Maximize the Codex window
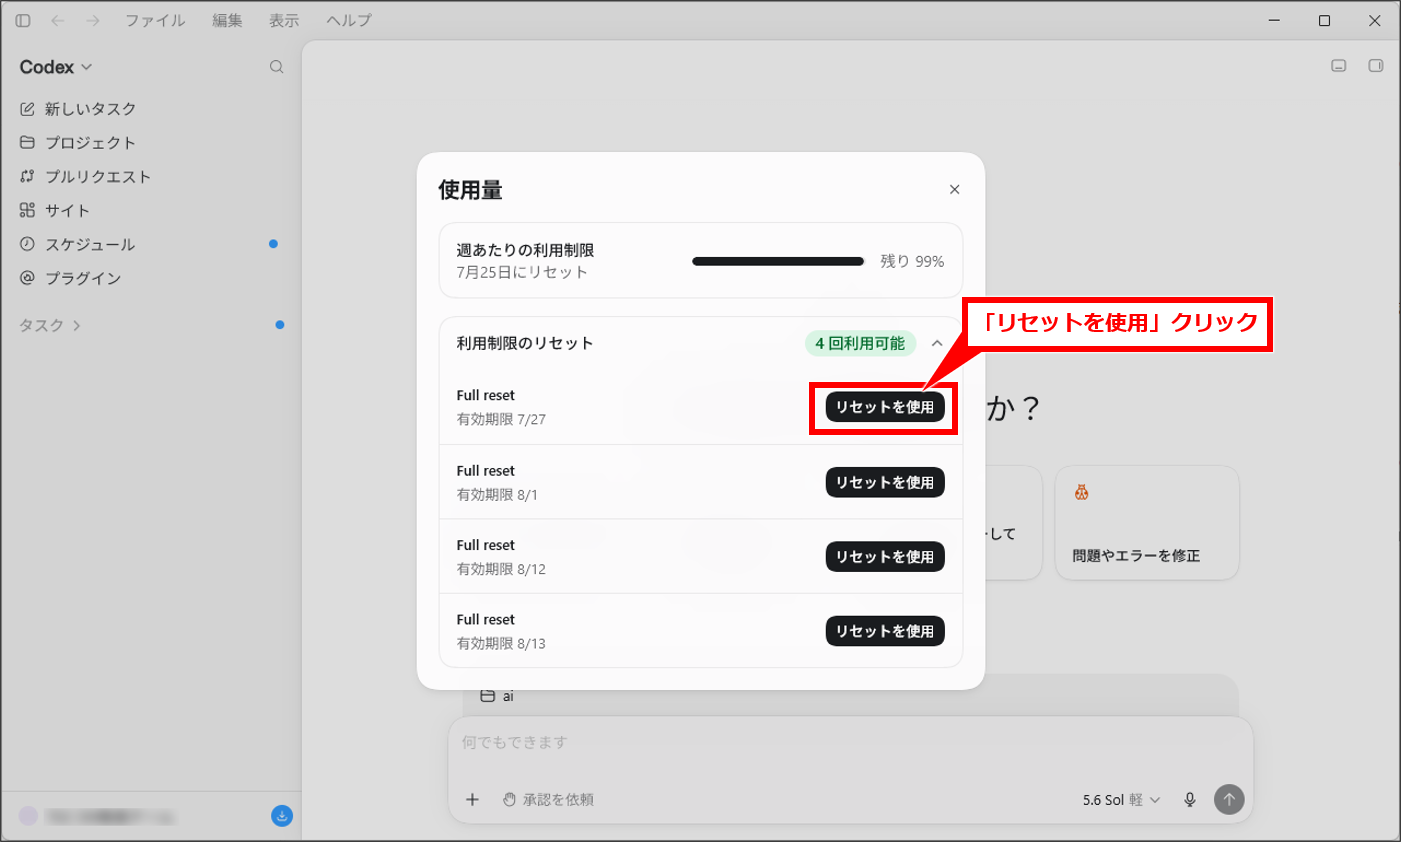The width and height of the screenshot is (1401, 842). 1324,20
